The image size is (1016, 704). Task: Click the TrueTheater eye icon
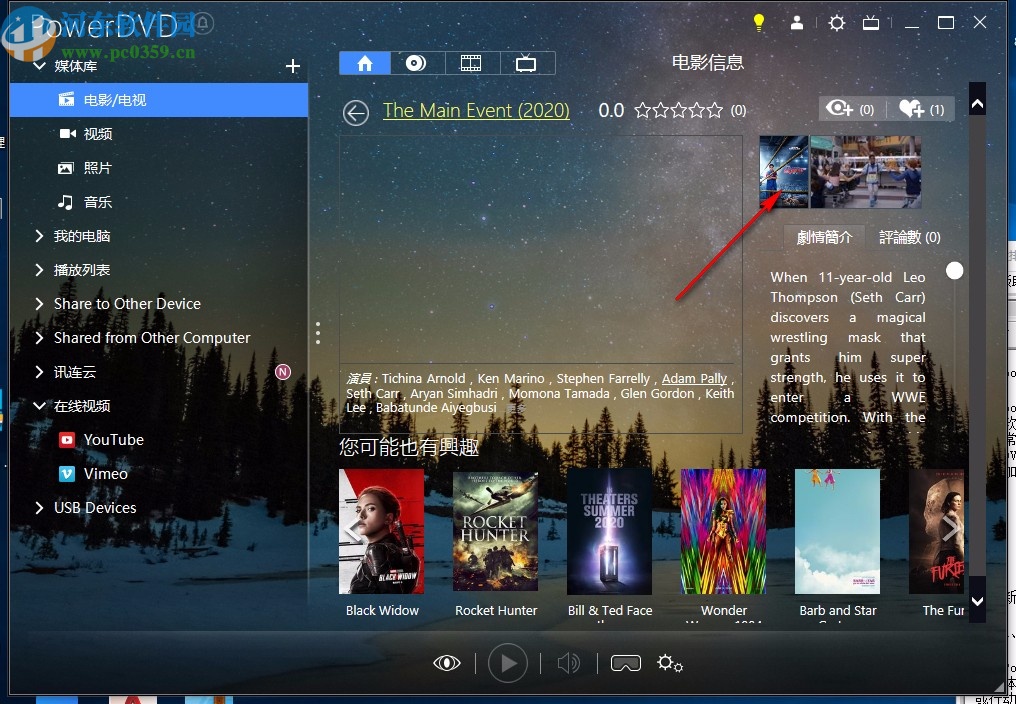point(446,663)
